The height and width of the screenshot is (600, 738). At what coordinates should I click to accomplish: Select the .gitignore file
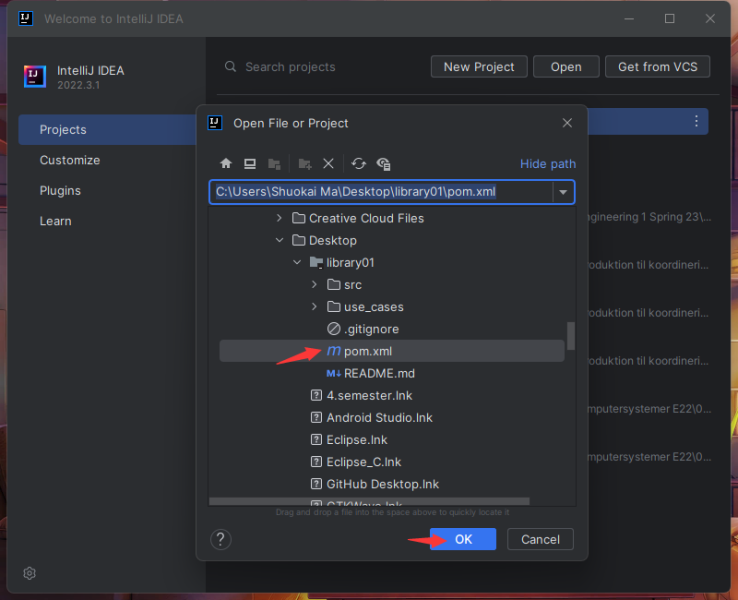363,329
